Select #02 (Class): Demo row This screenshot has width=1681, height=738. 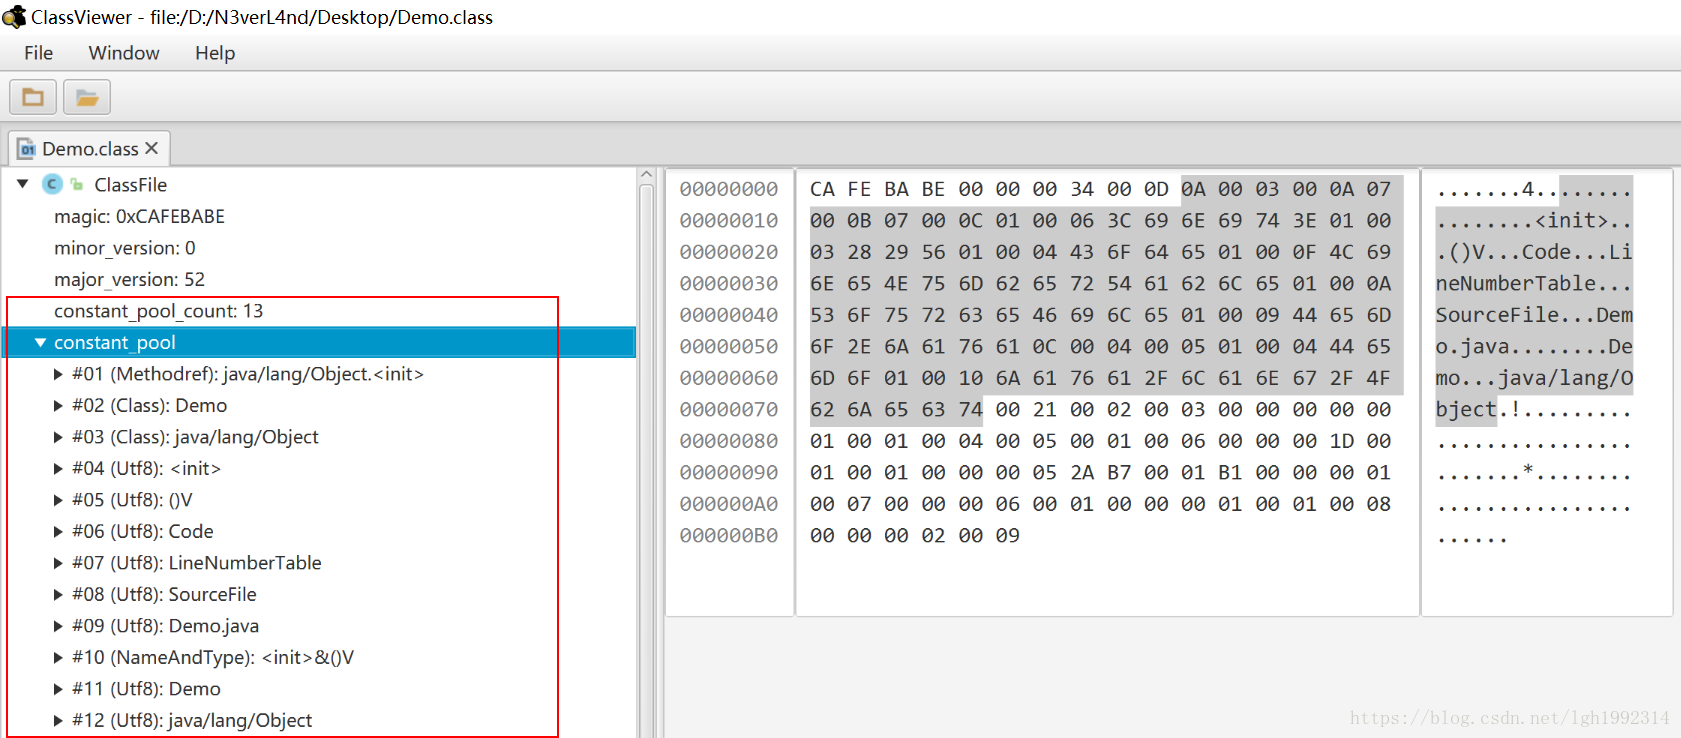(149, 405)
